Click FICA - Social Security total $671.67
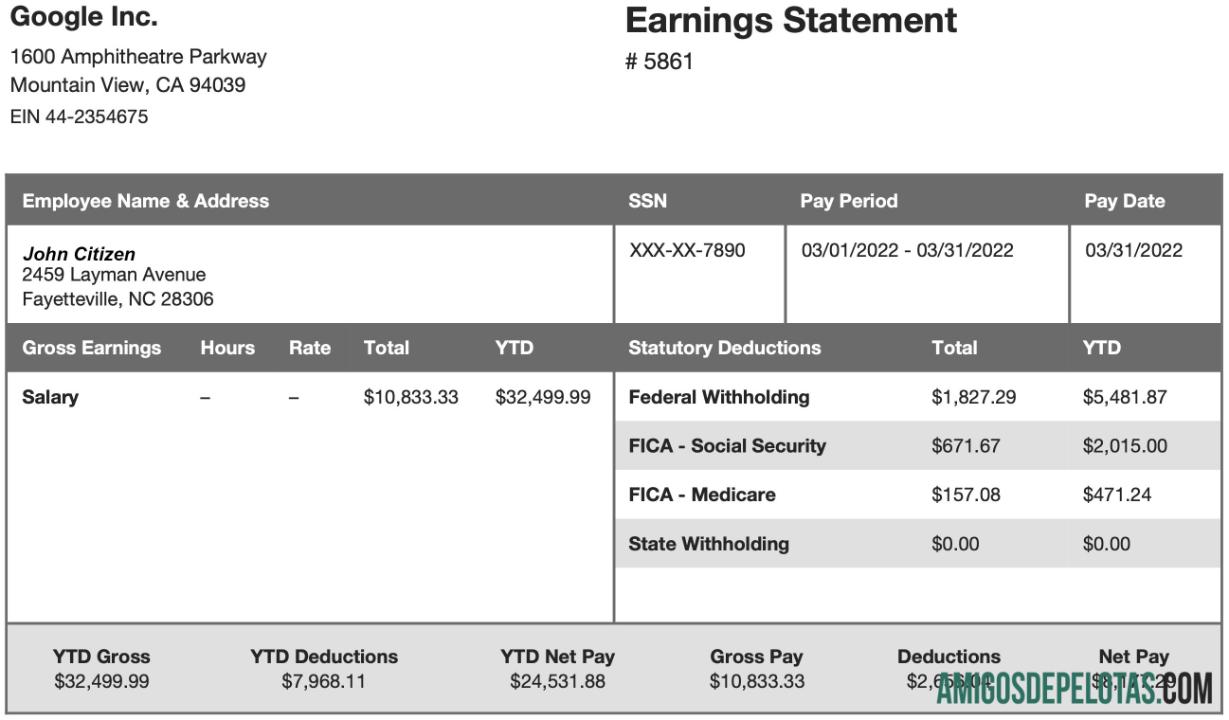 pyautogui.click(x=965, y=446)
